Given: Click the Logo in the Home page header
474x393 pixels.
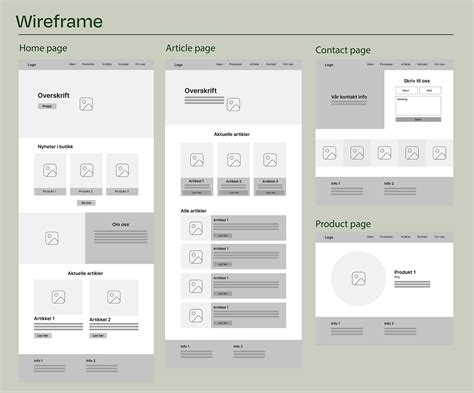Looking at the screenshot, I should point(32,65).
